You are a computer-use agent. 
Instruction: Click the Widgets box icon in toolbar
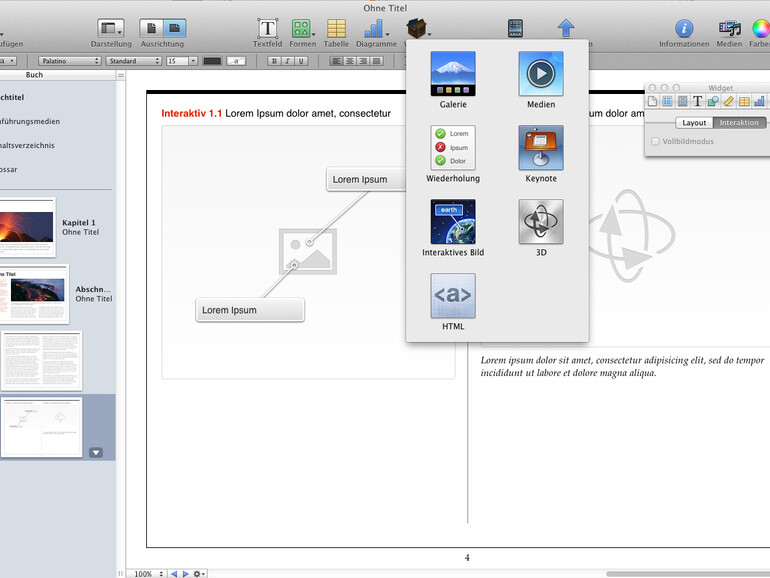pos(416,28)
